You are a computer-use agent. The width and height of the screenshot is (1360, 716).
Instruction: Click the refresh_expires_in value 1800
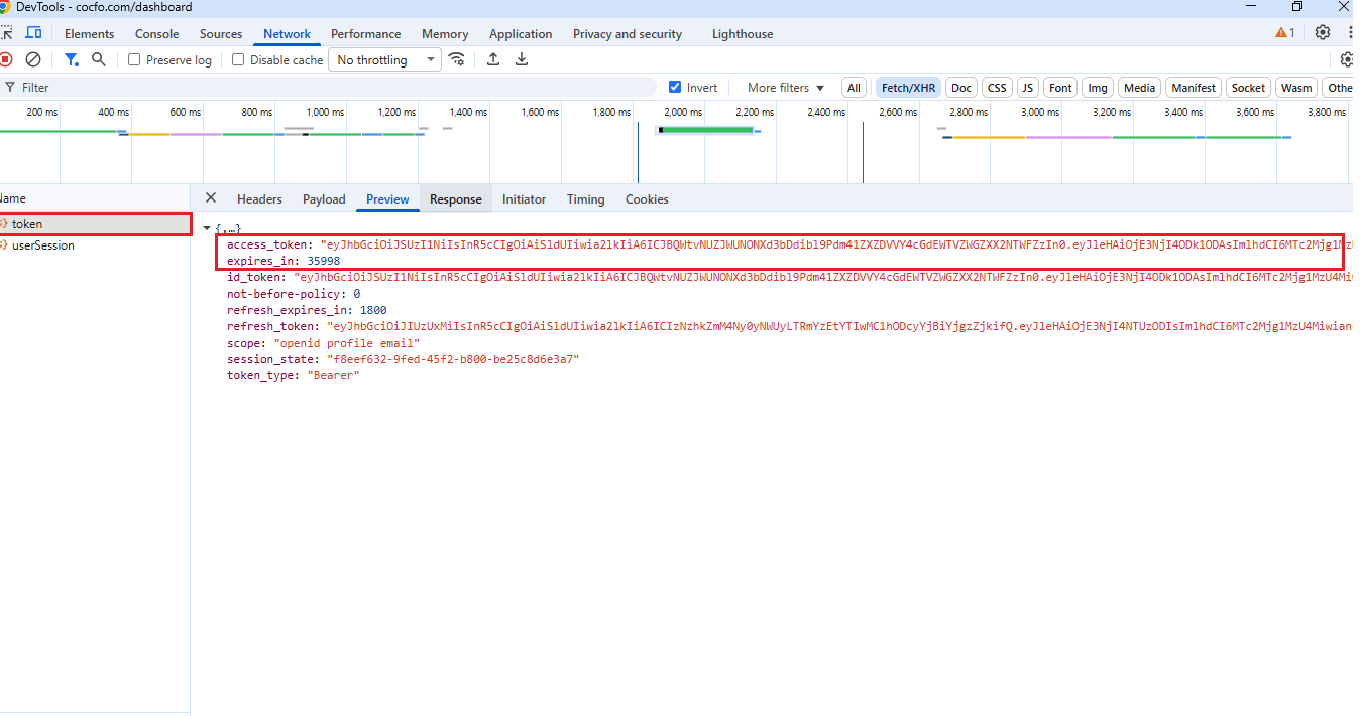coord(373,310)
